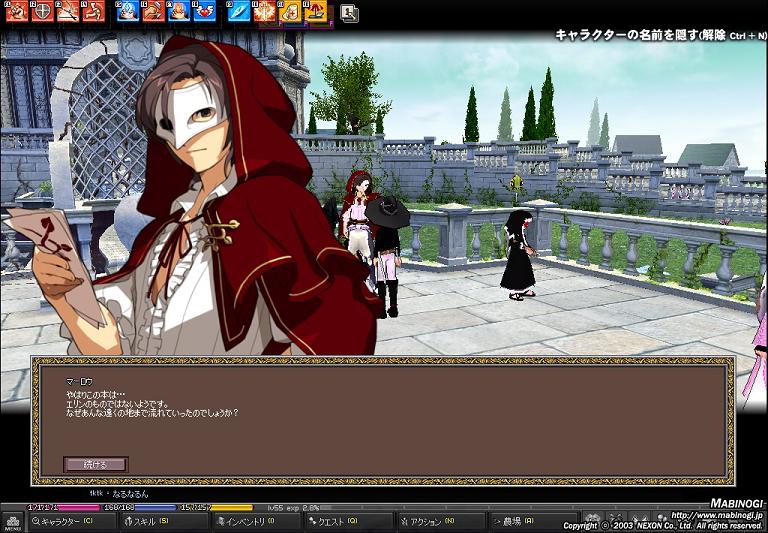Use the F7 blue-framed orange figure skill

coord(179,11)
